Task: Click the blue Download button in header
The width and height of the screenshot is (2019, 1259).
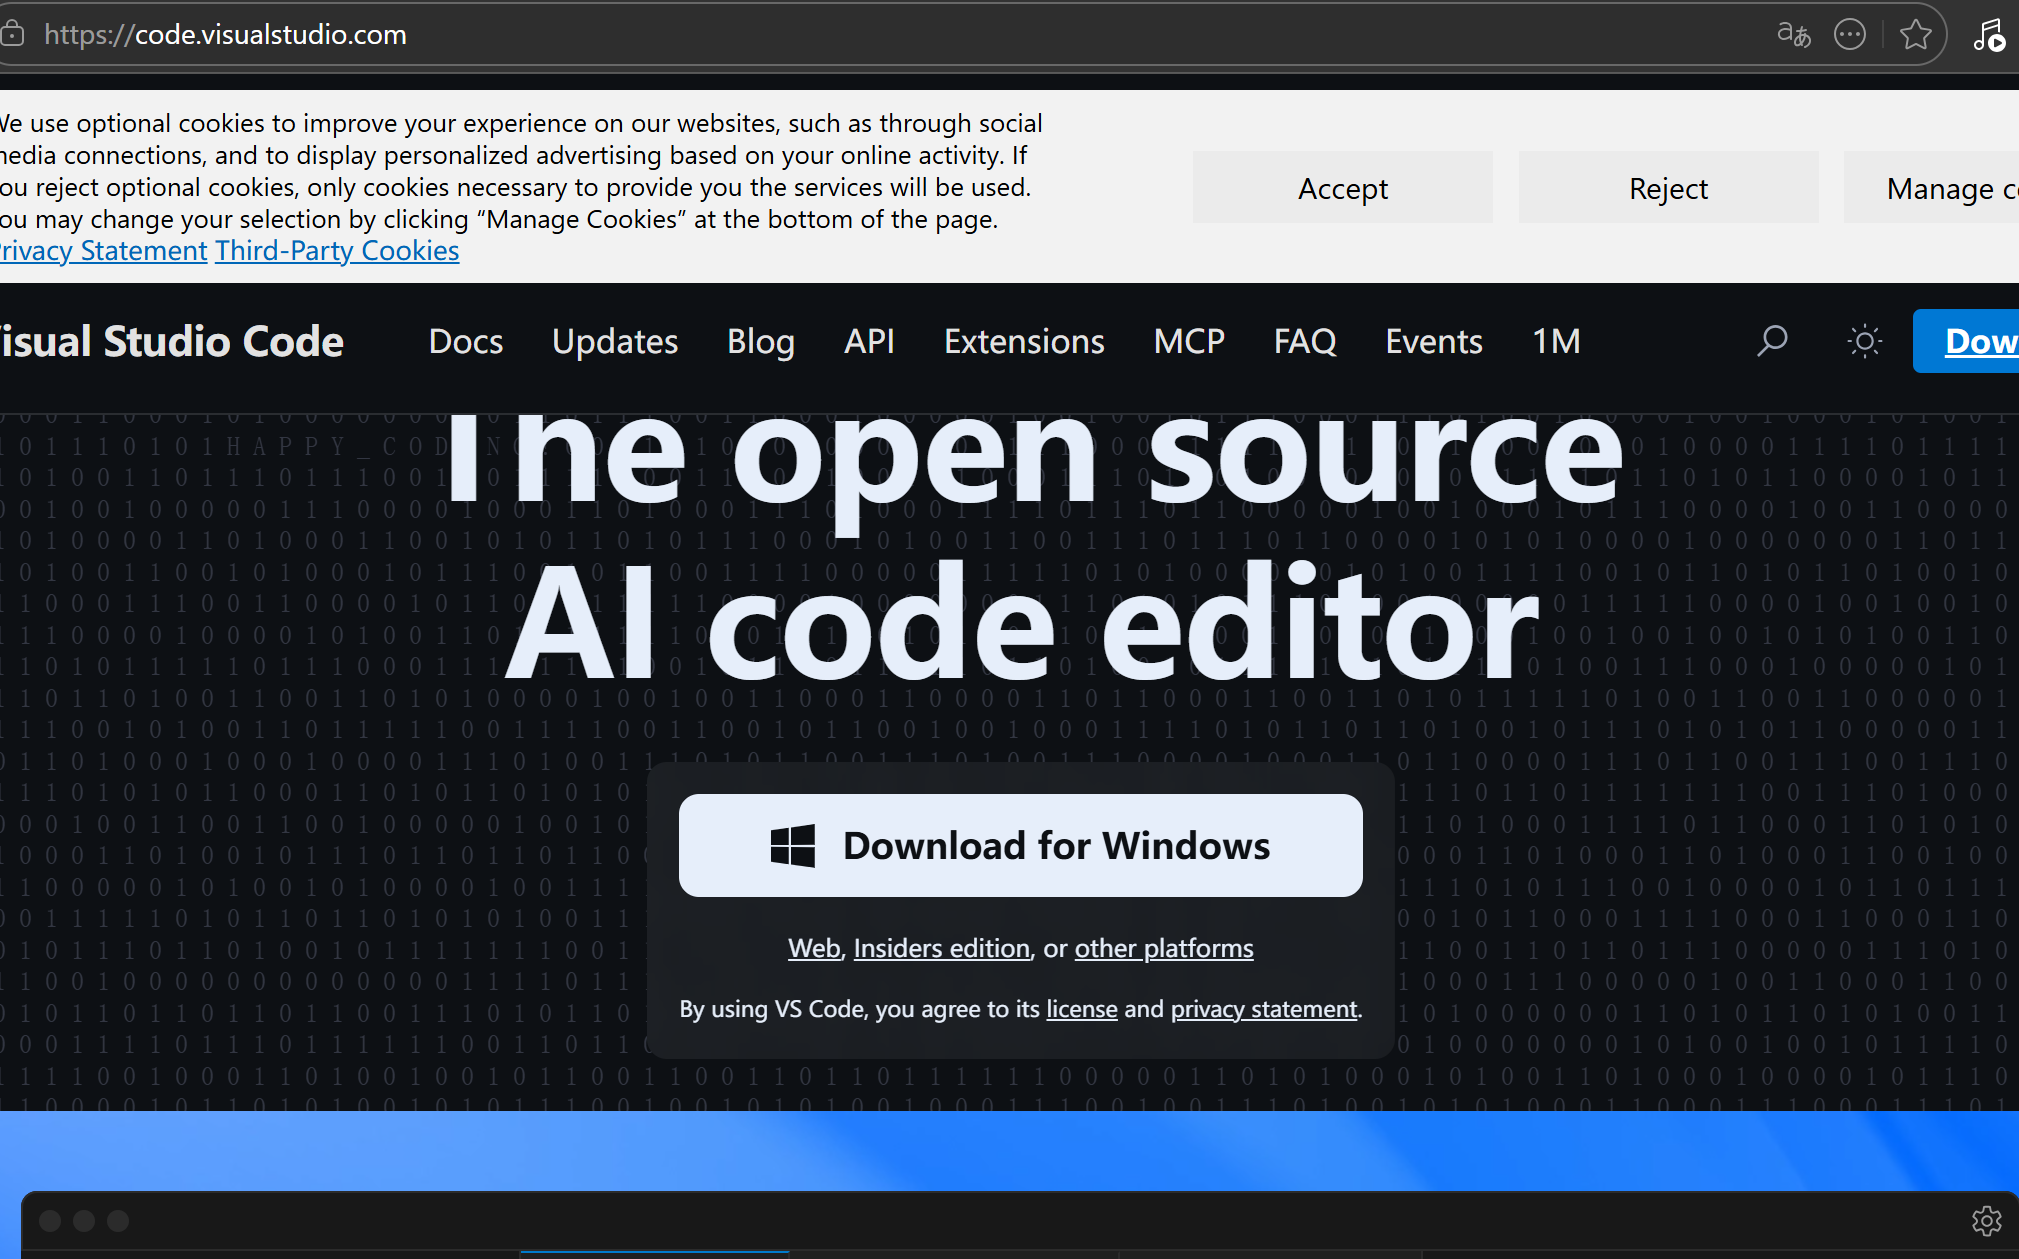Action: [x=1966, y=341]
